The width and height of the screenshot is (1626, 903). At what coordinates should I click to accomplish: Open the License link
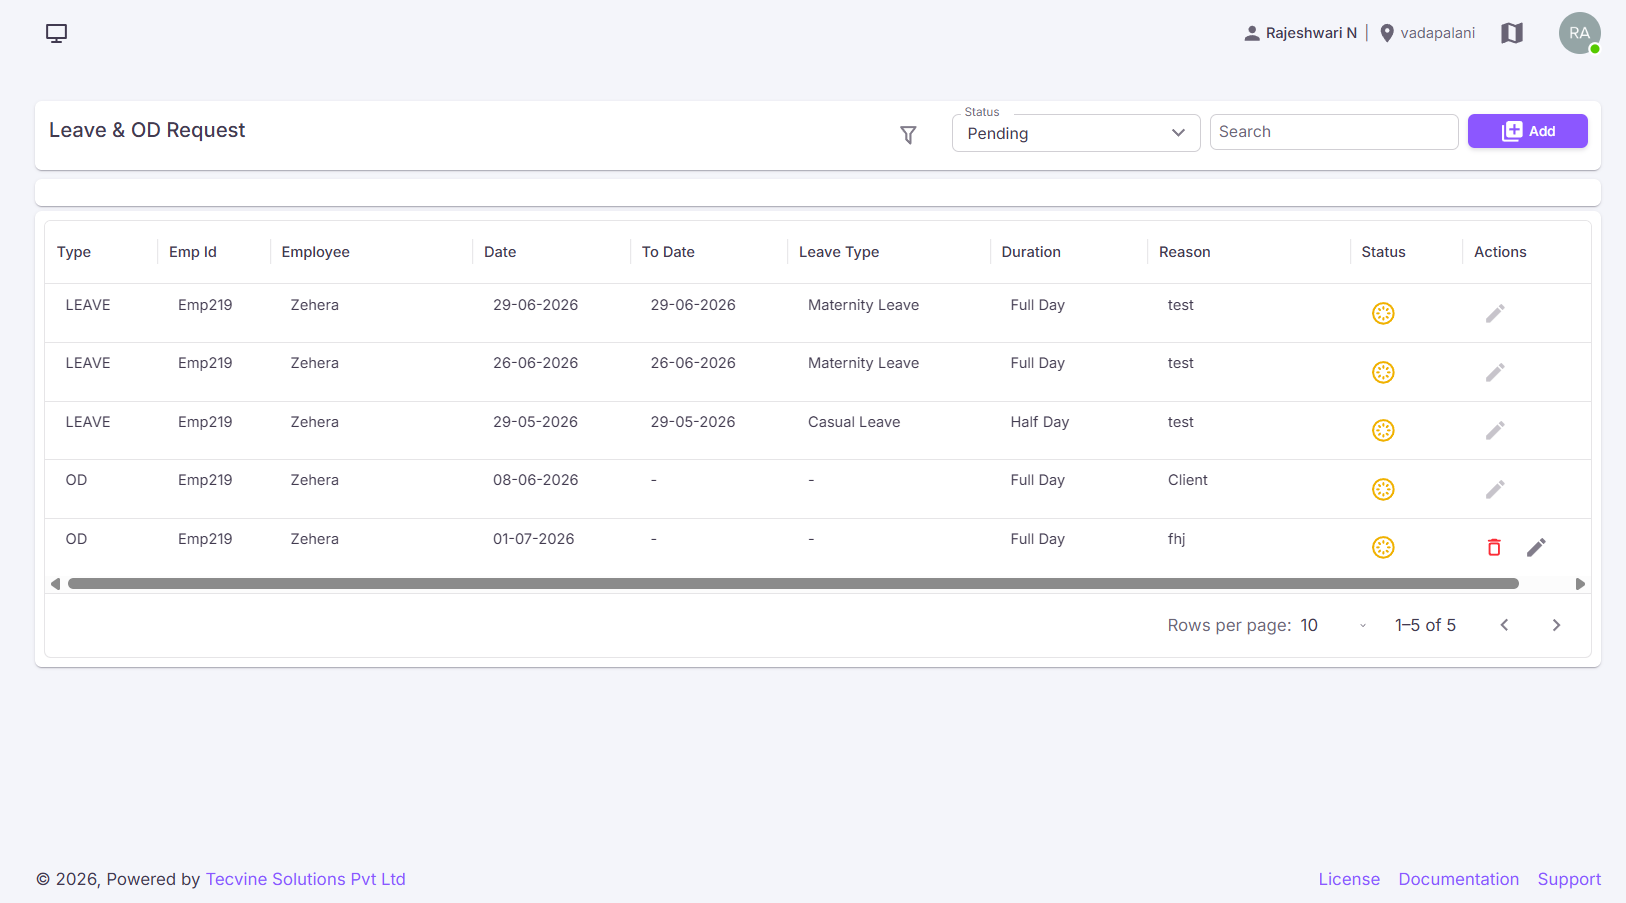point(1349,879)
